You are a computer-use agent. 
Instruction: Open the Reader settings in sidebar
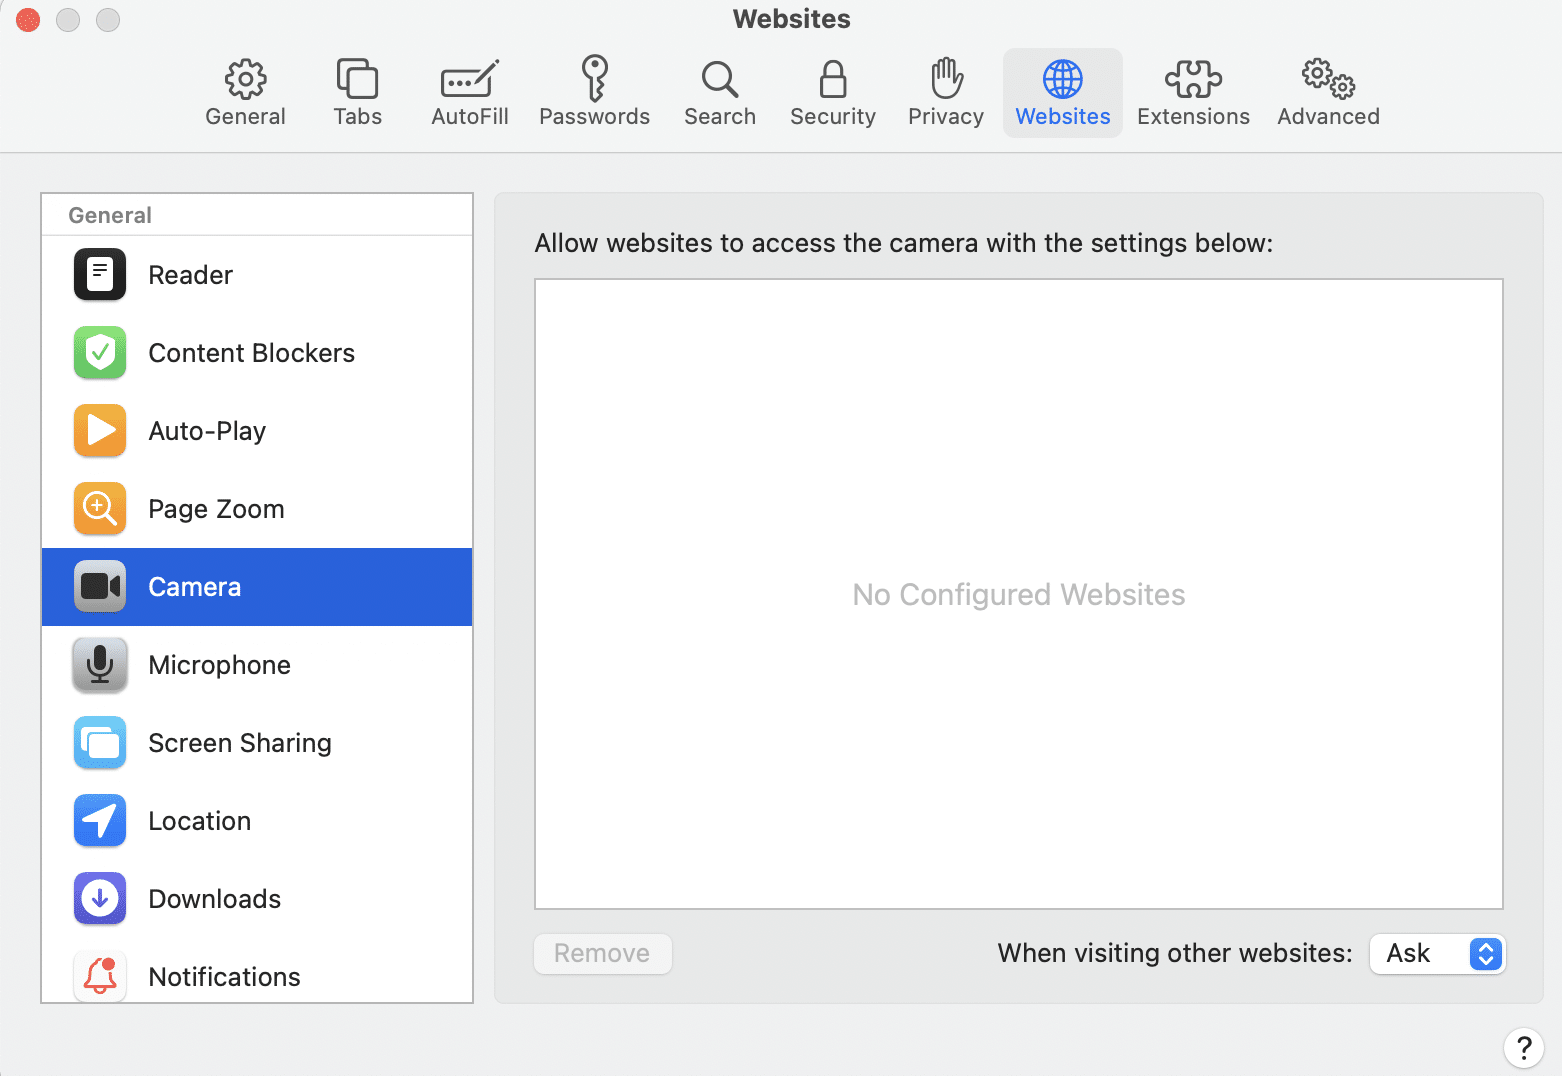190,275
